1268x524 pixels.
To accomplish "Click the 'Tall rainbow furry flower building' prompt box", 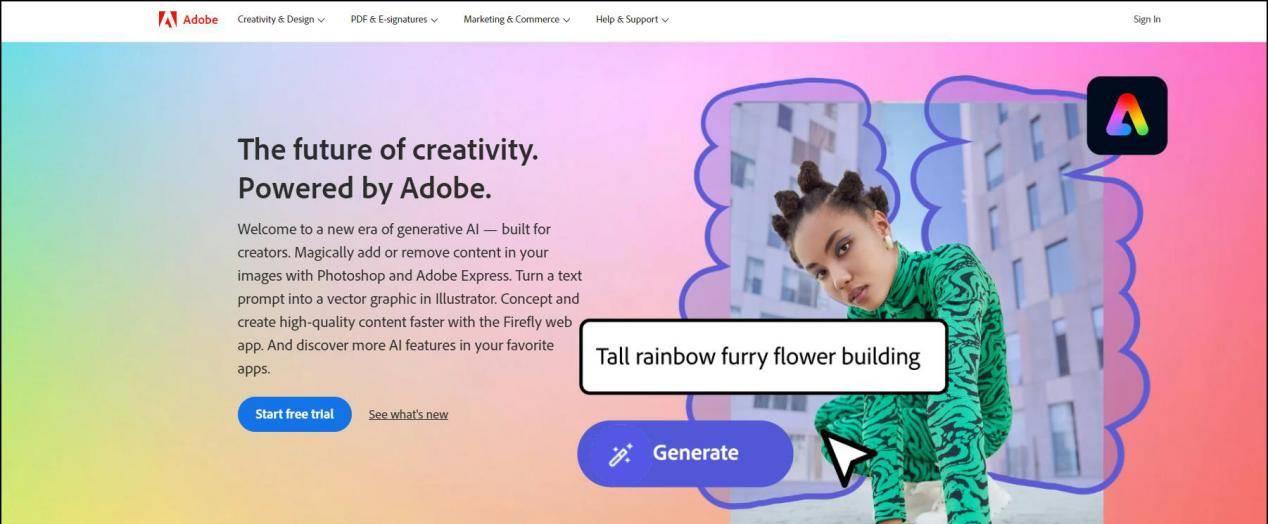I will tap(763, 356).
